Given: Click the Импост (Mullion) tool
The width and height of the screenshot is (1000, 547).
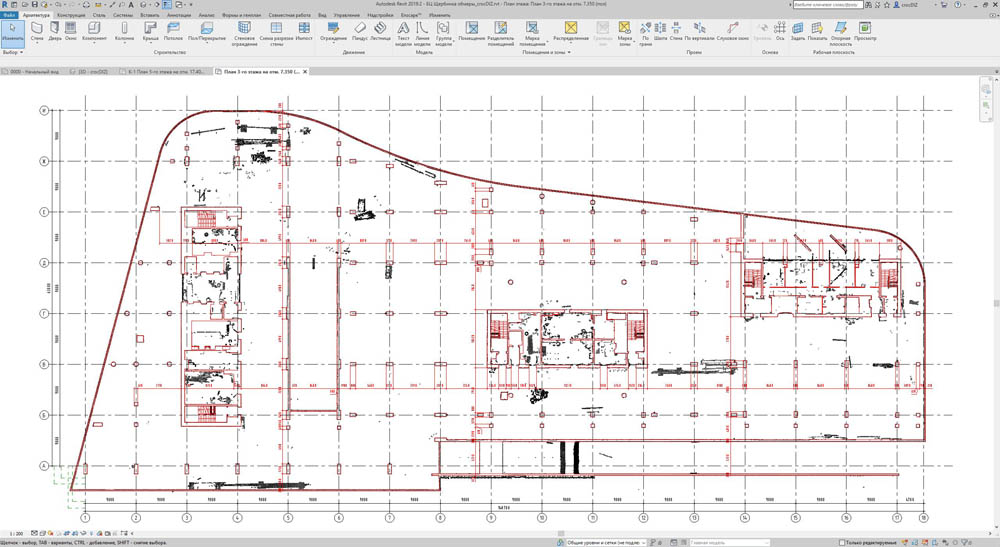Looking at the screenshot, I should click(304, 32).
